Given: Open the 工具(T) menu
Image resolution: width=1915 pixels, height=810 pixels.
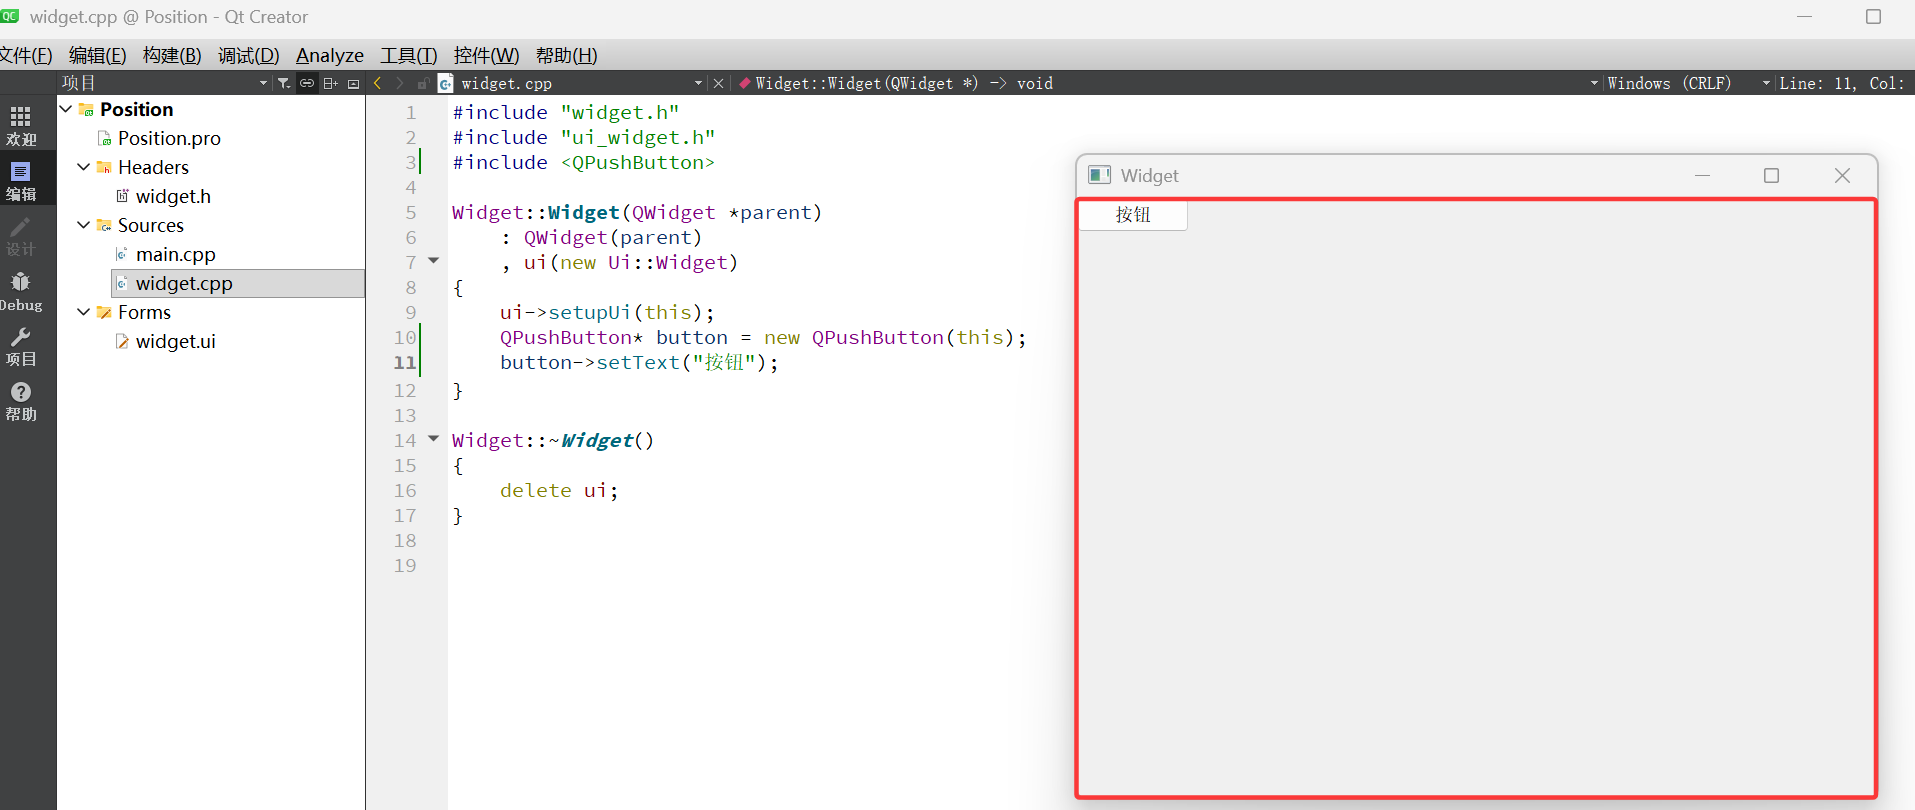Looking at the screenshot, I should point(408,55).
